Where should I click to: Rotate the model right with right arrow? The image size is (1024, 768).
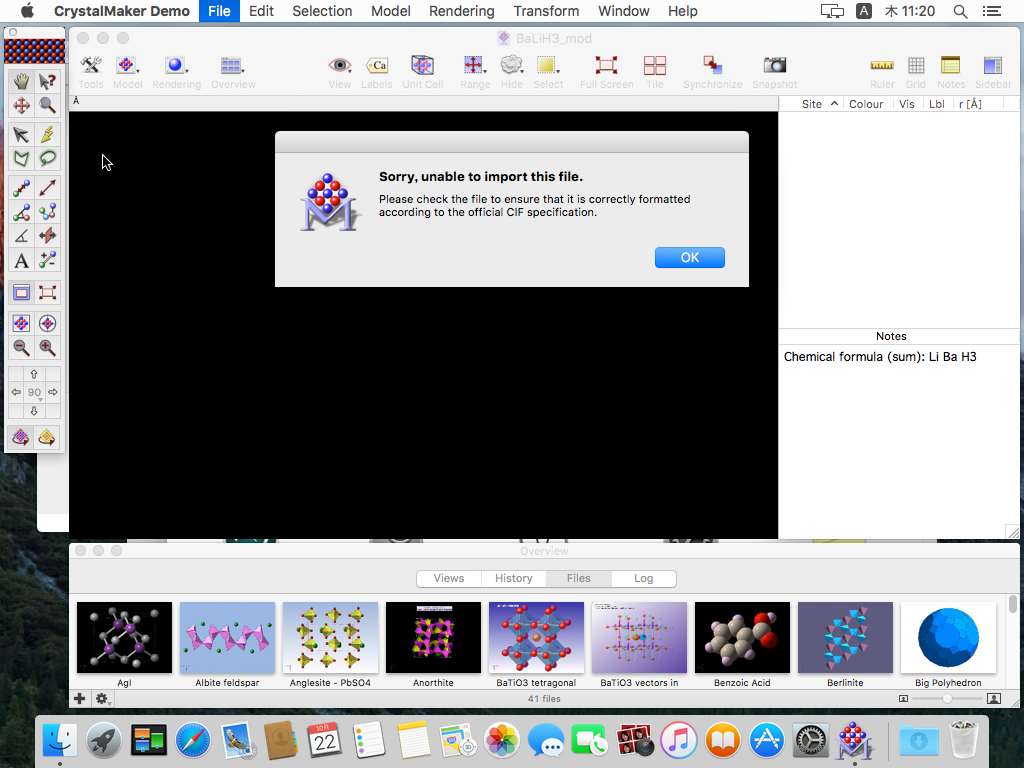(x=53, y=392)
